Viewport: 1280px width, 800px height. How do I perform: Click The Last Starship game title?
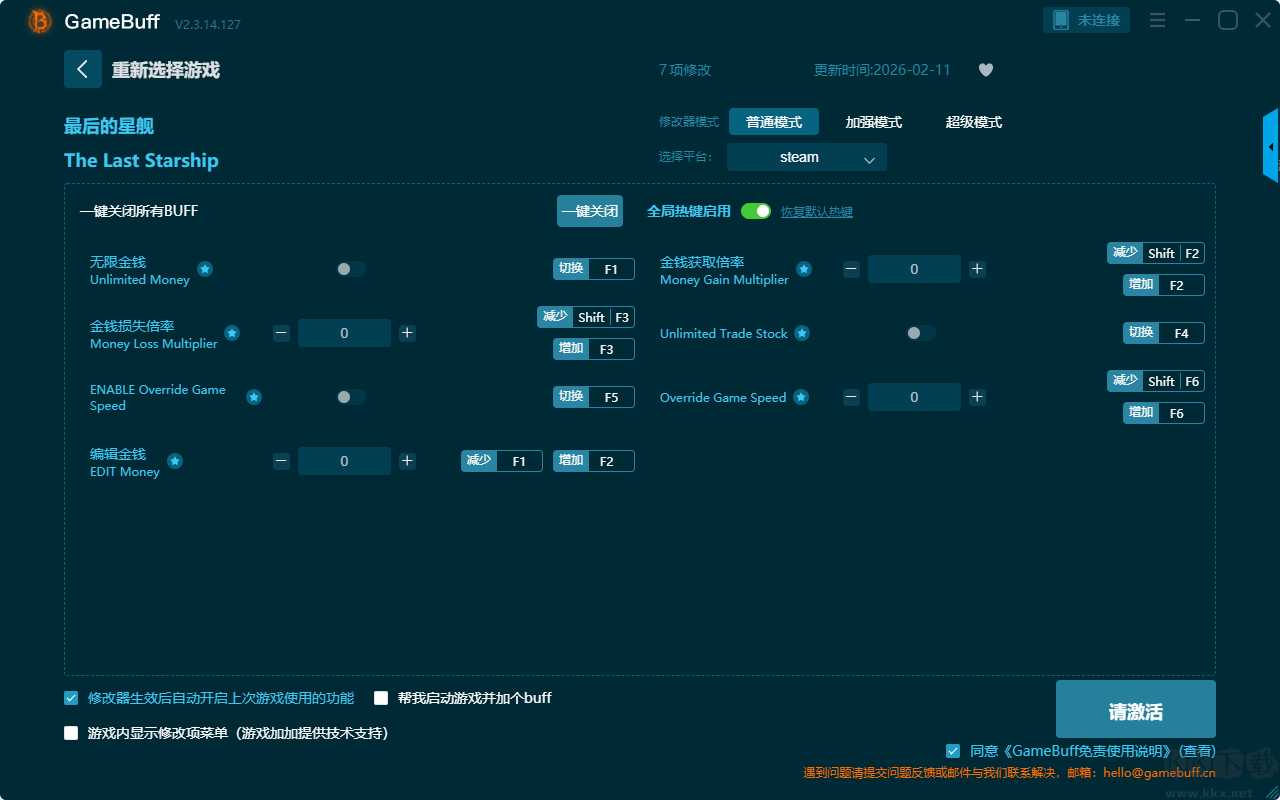click(x=141, y=160)
